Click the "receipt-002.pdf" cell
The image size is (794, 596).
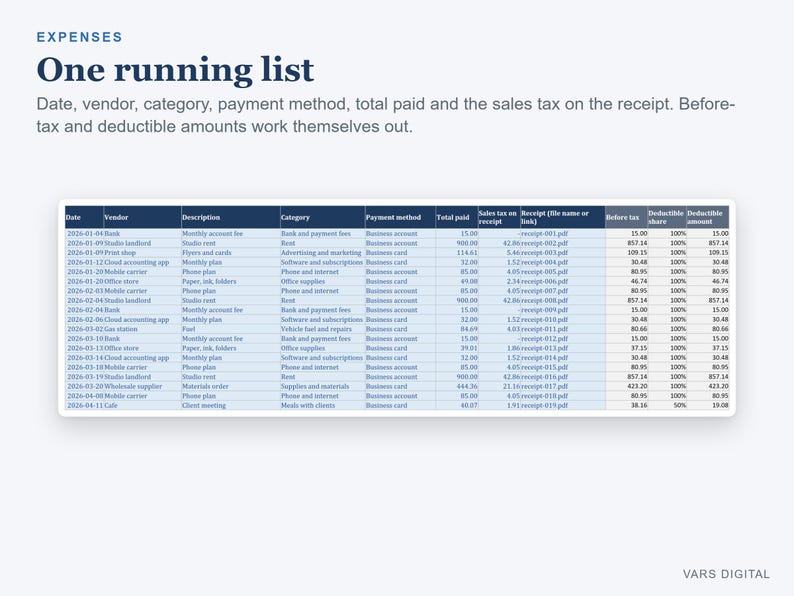pyautogui.click(x=563, y=243)
